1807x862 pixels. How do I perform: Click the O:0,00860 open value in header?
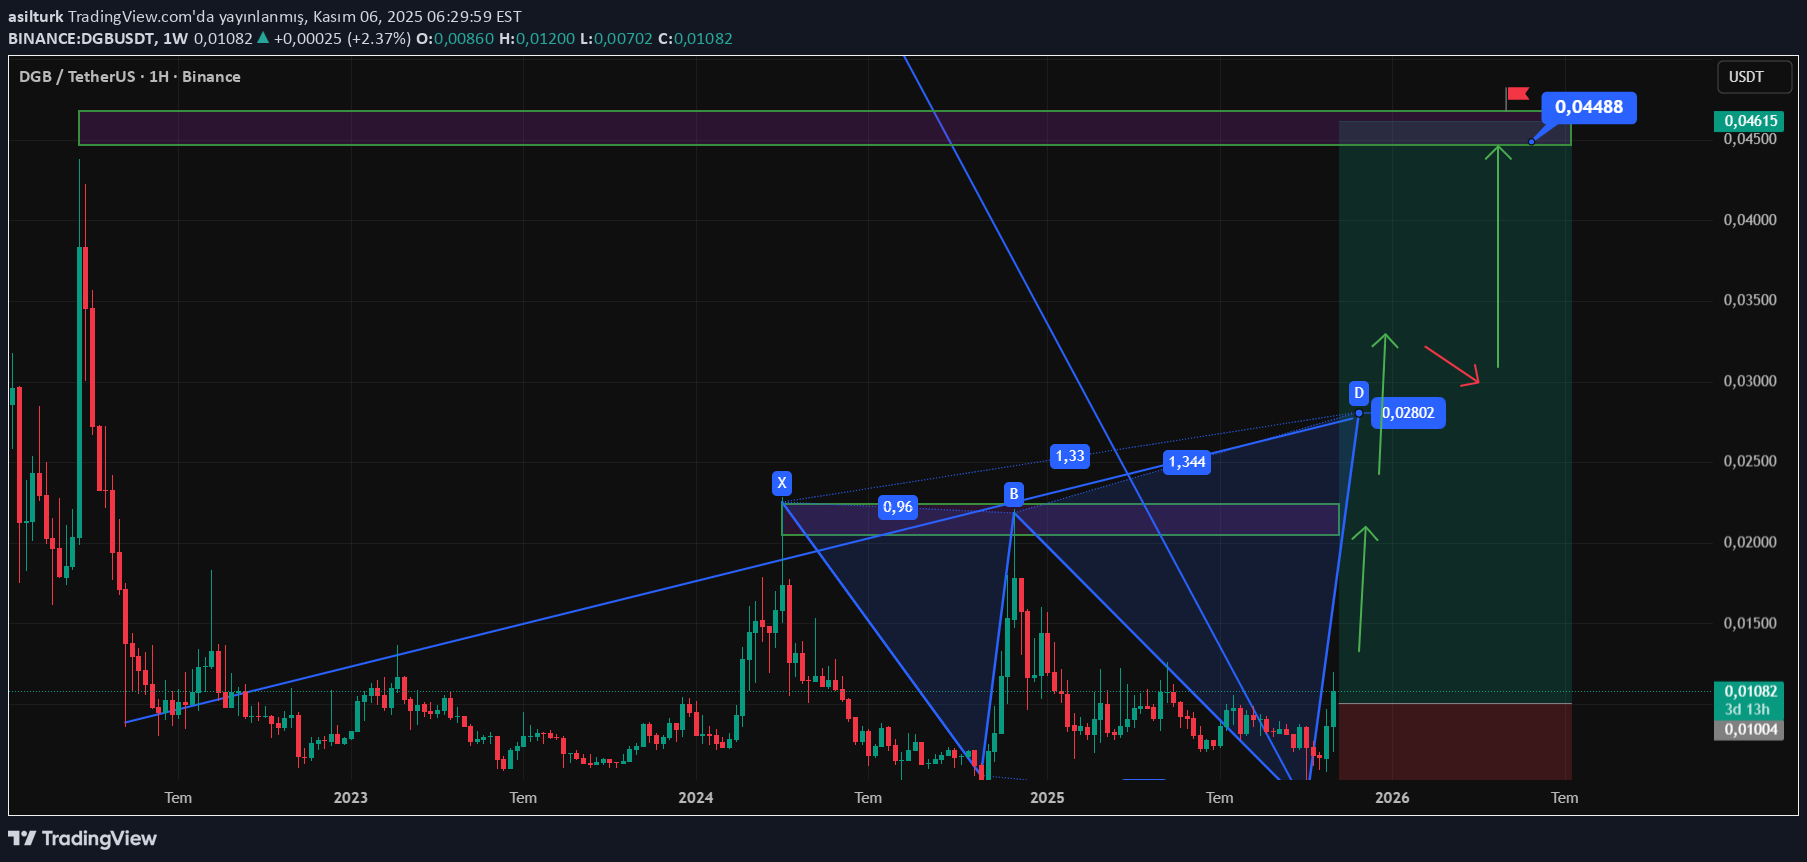(x=455, y=39)
